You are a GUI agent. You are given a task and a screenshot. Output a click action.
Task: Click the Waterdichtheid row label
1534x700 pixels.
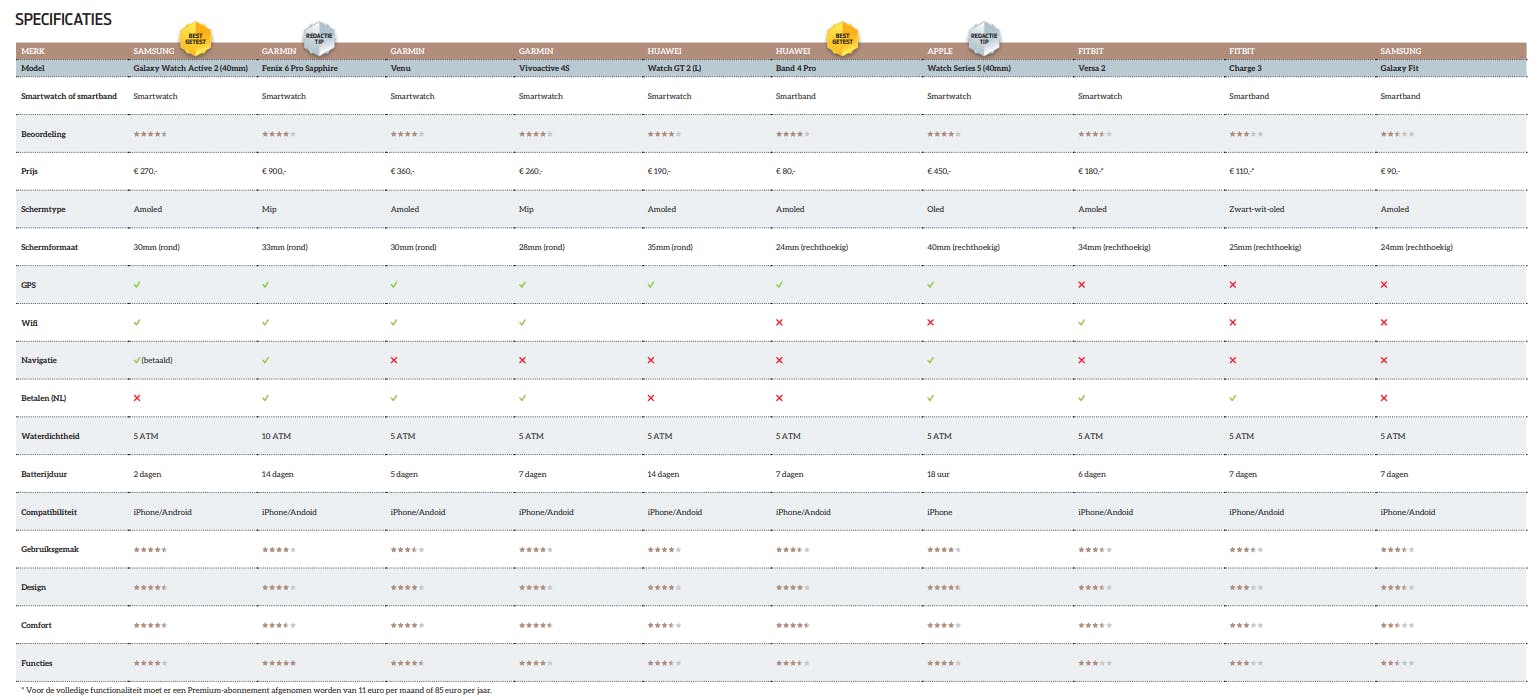click(49, 436)
